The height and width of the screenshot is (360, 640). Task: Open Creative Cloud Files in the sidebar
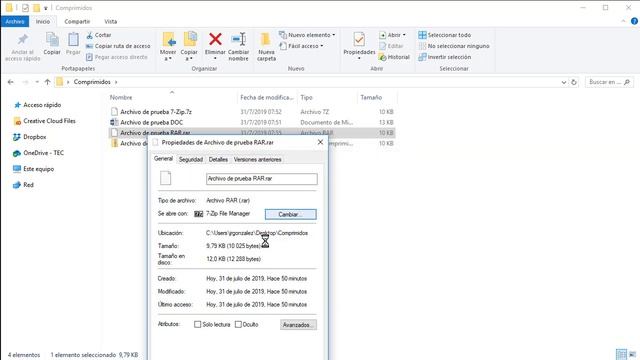44,121
